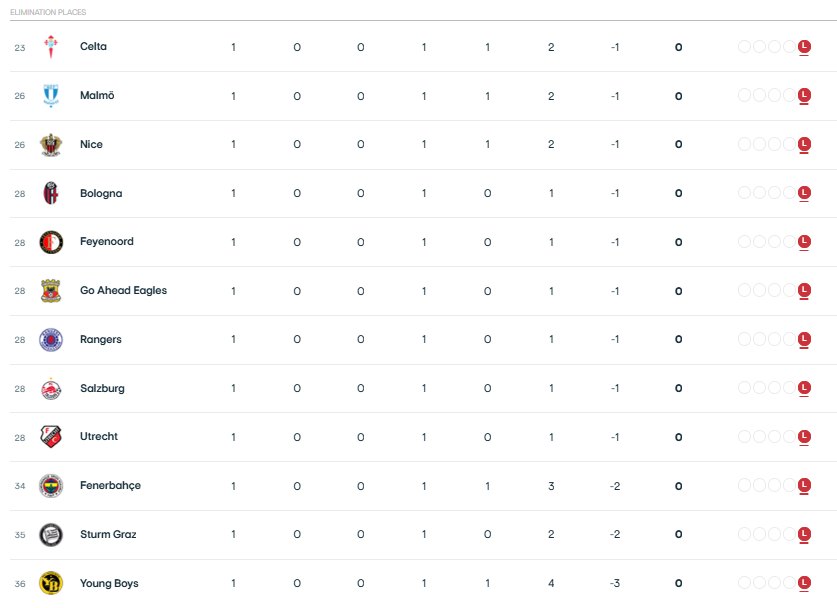This screenshot has width=837, height=608.
Task: Open the Utrecht team name link
Action: pos(99,436)
